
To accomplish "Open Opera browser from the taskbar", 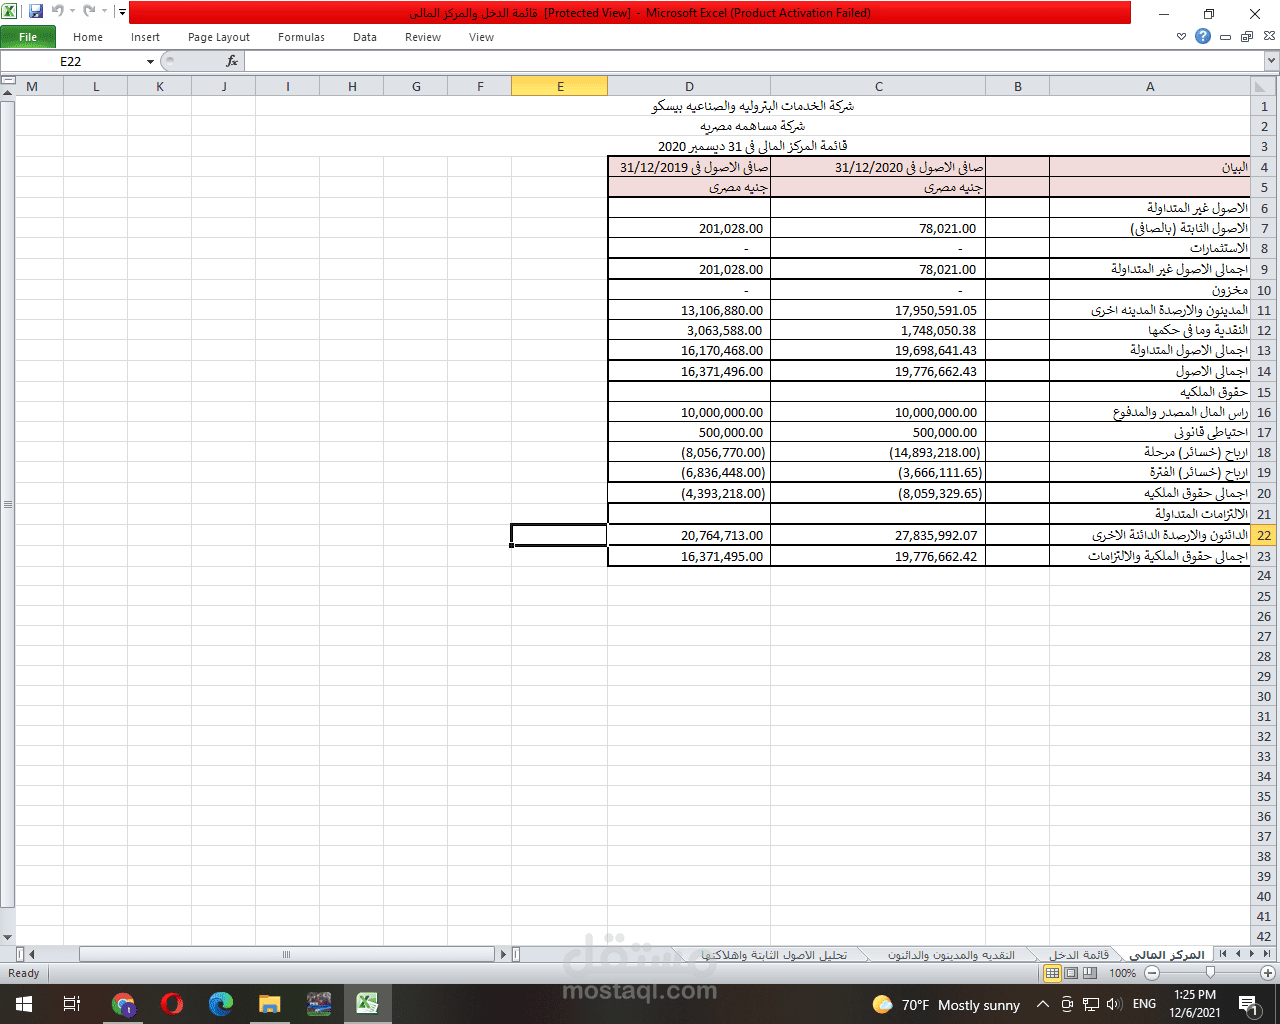I will click(172, 1004).
